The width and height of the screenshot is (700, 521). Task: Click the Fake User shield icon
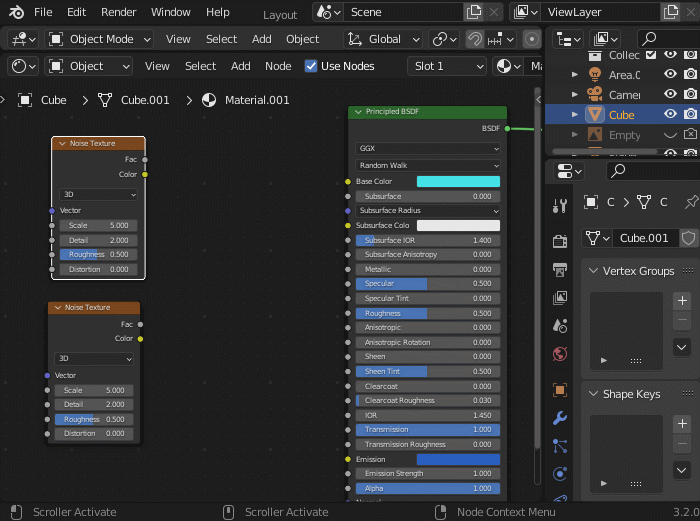click(x=688, y=238)
